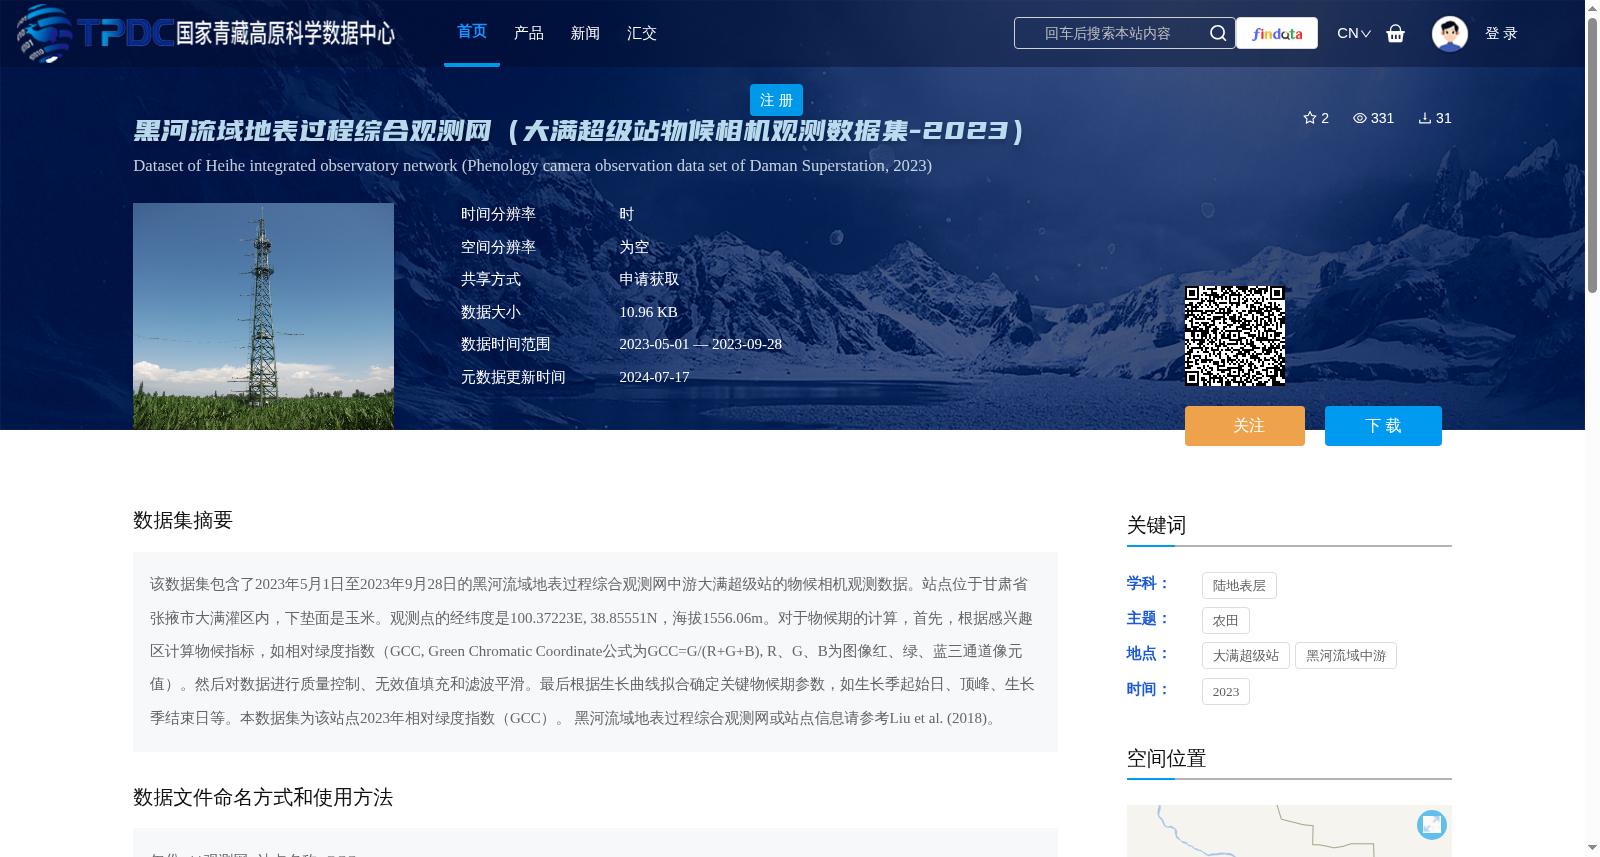Click the star favorites count icon
Image resolution: width=1600 pixels, height=857 pixels.
coord(1310,118)
